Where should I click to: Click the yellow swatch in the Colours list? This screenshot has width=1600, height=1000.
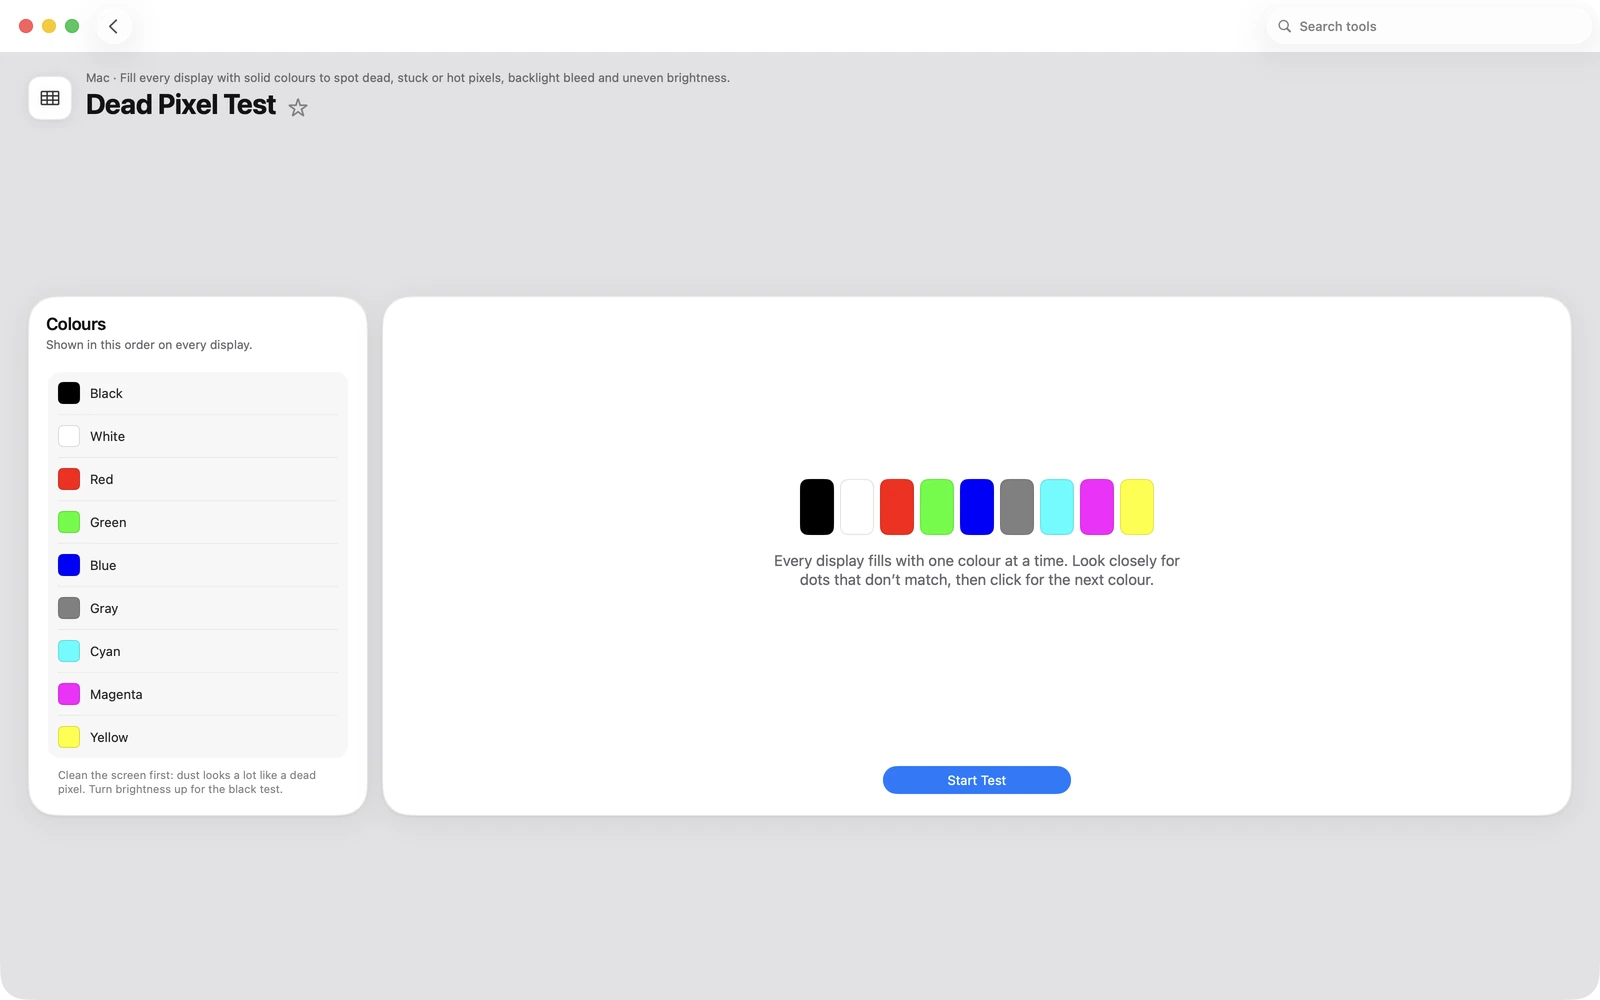click(69, 737)
